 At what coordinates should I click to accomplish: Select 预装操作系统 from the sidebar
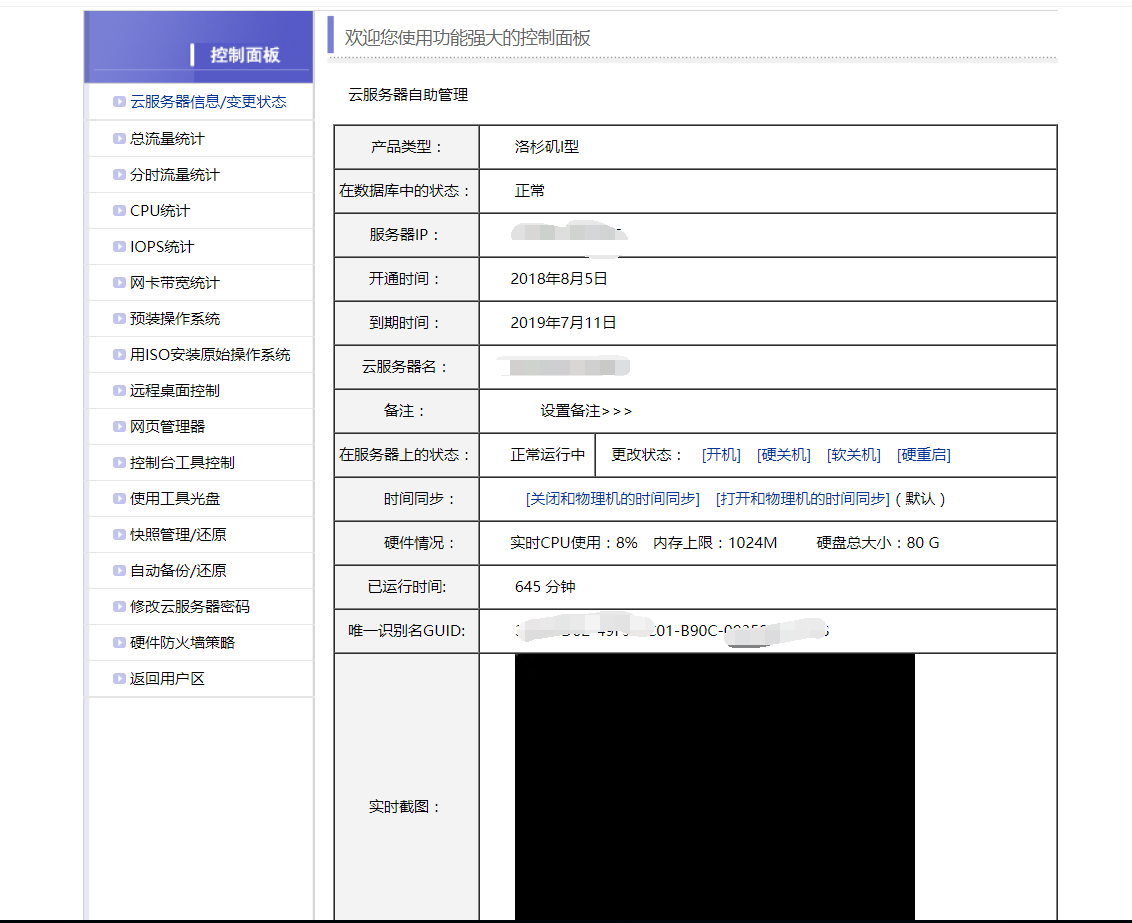point(175,319)
